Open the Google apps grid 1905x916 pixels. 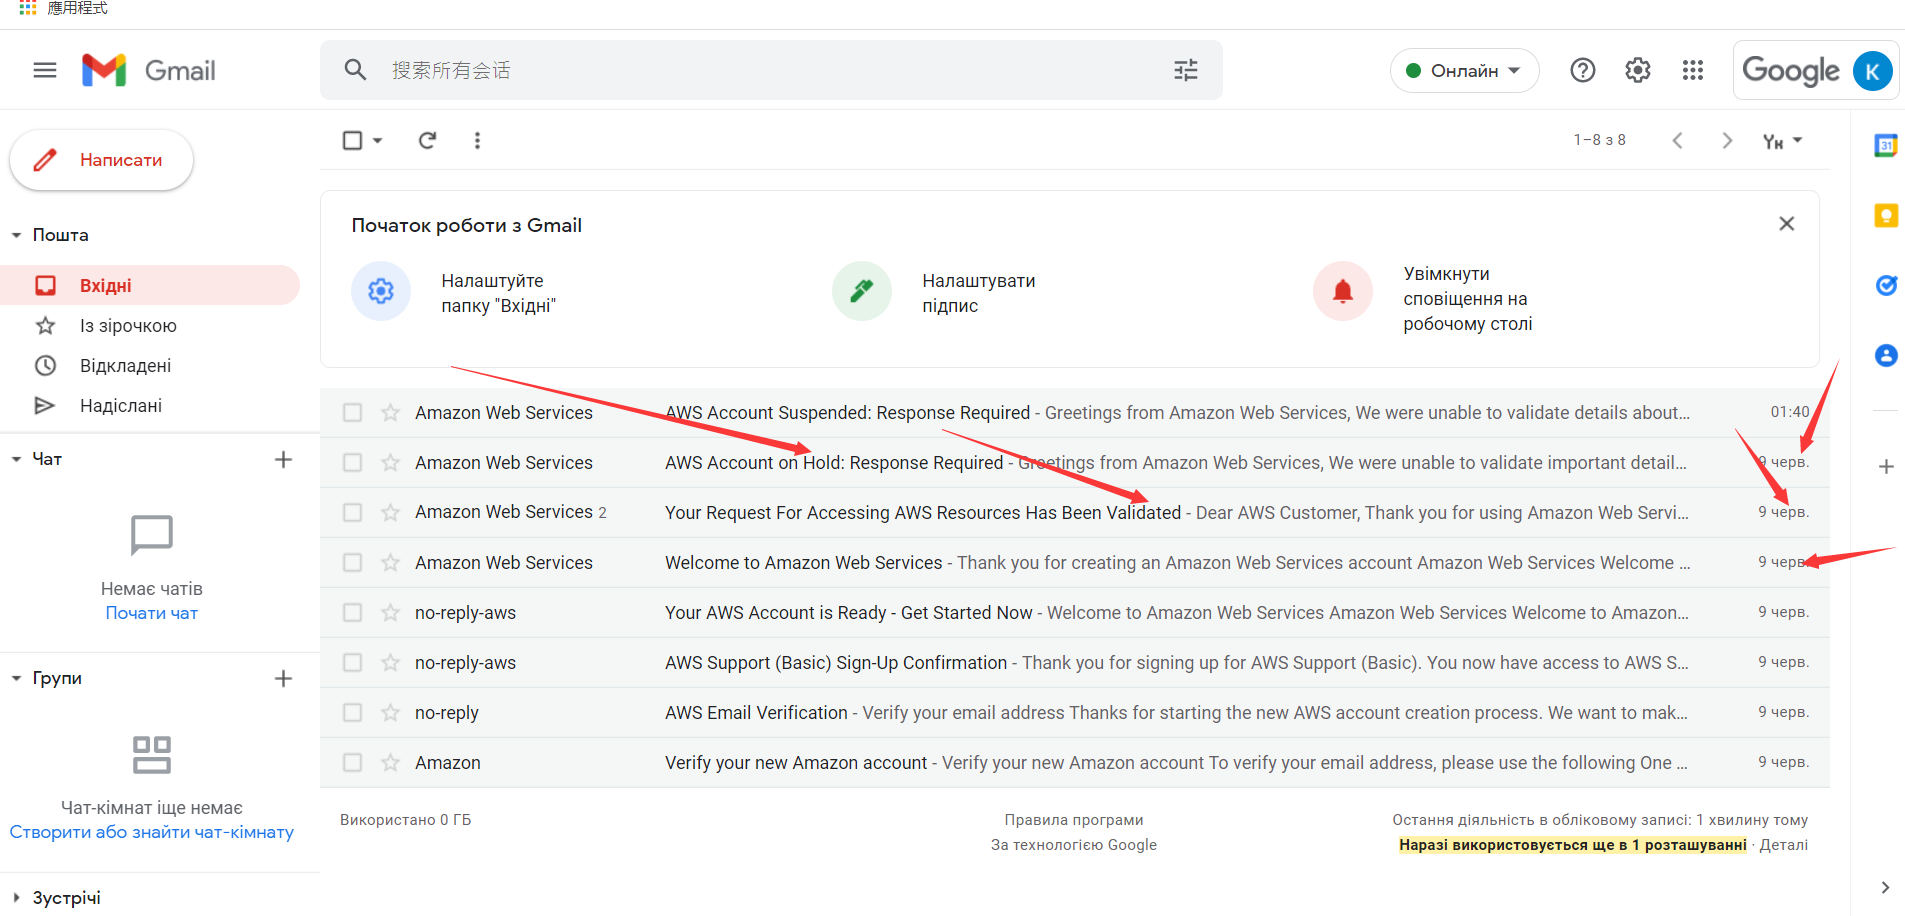(1692, 70)
